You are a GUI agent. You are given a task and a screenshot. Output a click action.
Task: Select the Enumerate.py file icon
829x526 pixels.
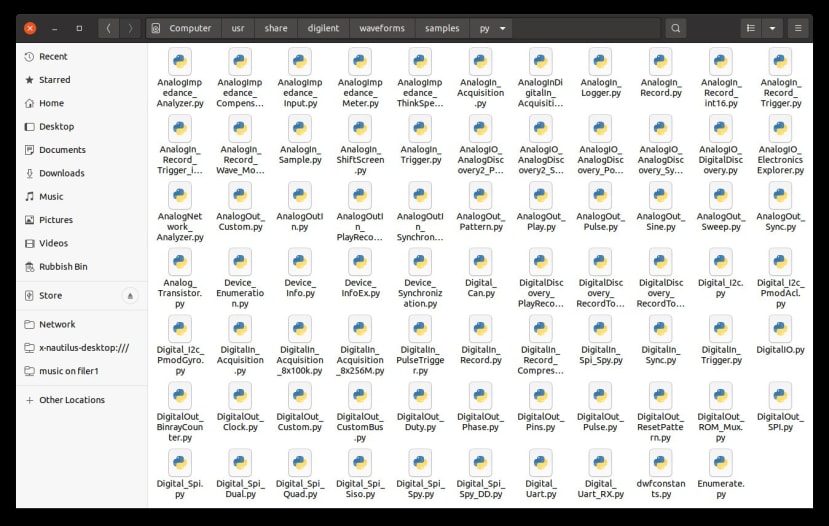click(x=721, y=463)
